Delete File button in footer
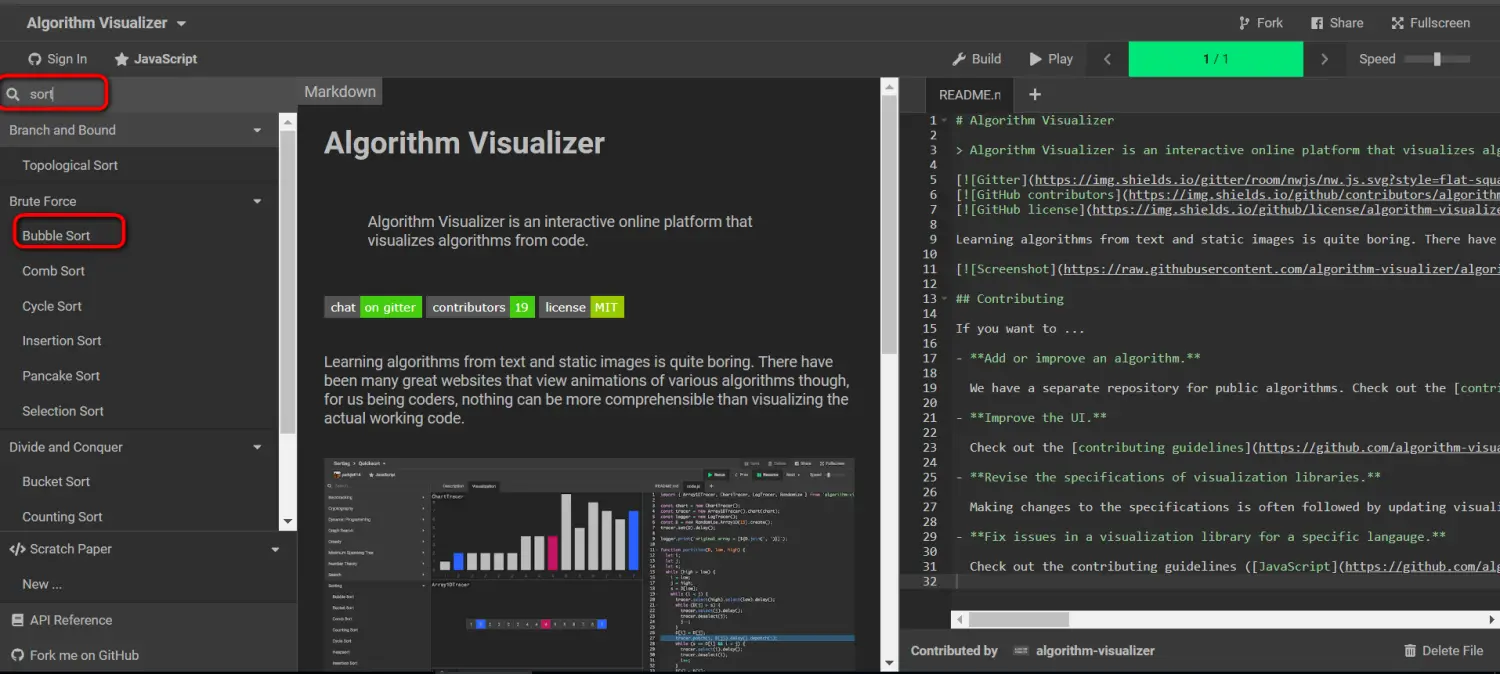 click(x=1444, y=651)
